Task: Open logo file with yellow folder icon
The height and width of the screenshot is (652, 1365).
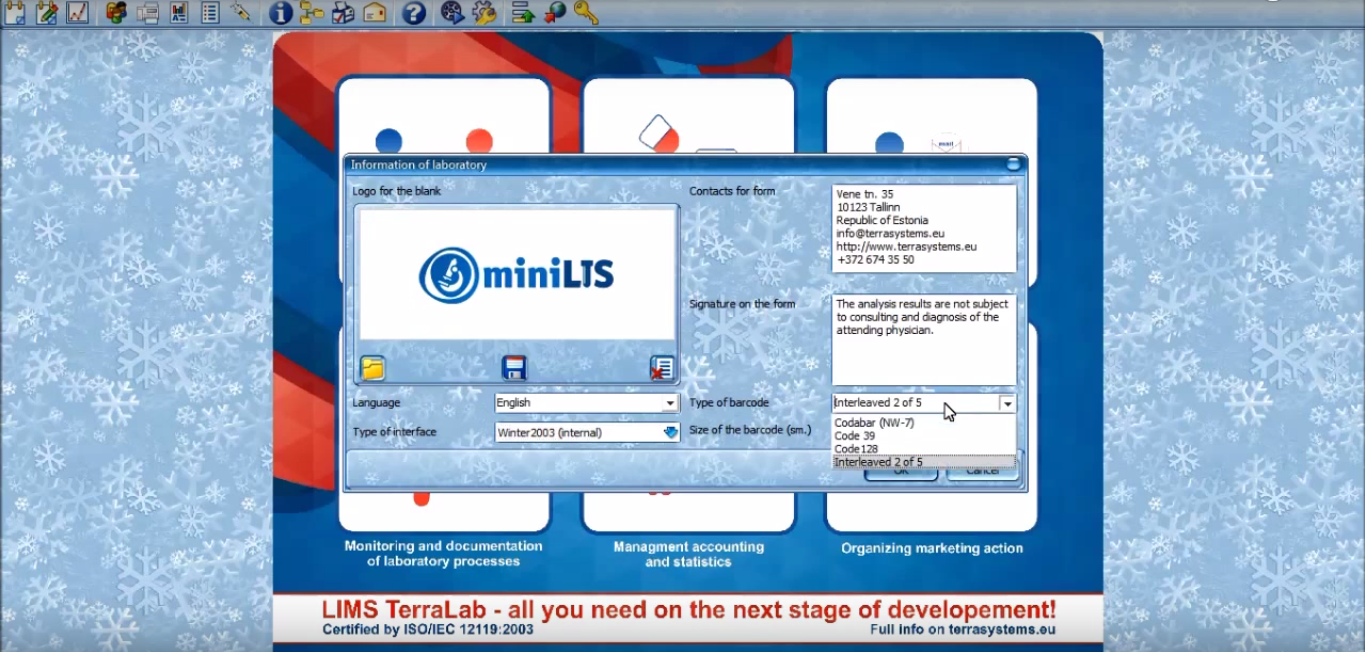Action: (x=373, y=368)
